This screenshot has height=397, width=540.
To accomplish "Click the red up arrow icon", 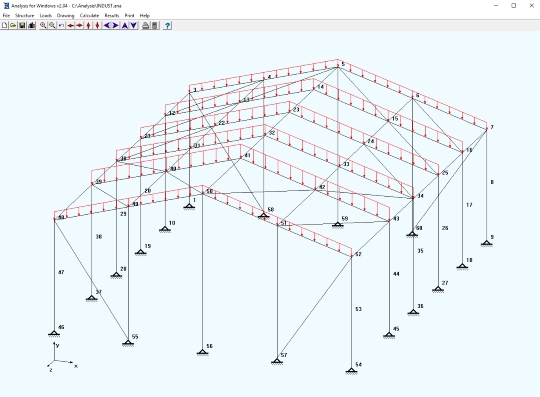I will point(89,25).
